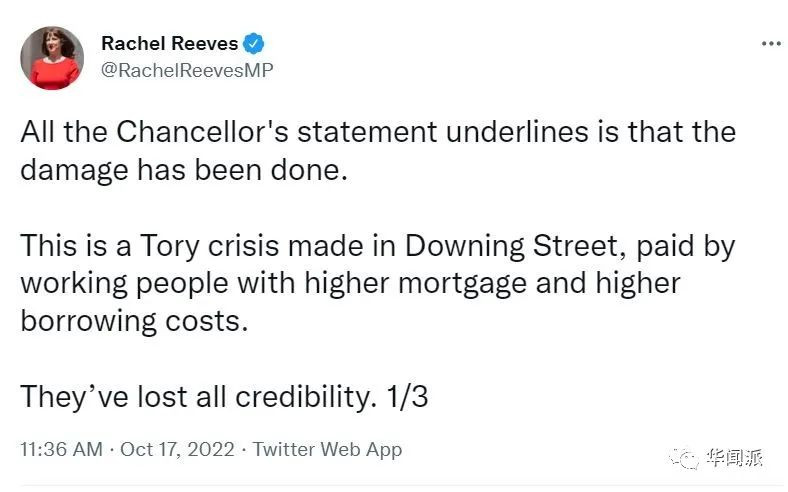Click the line starting "All the Chancellor's statement"
The width and height of the screenshot is (788, 492).
click(378, 132)
